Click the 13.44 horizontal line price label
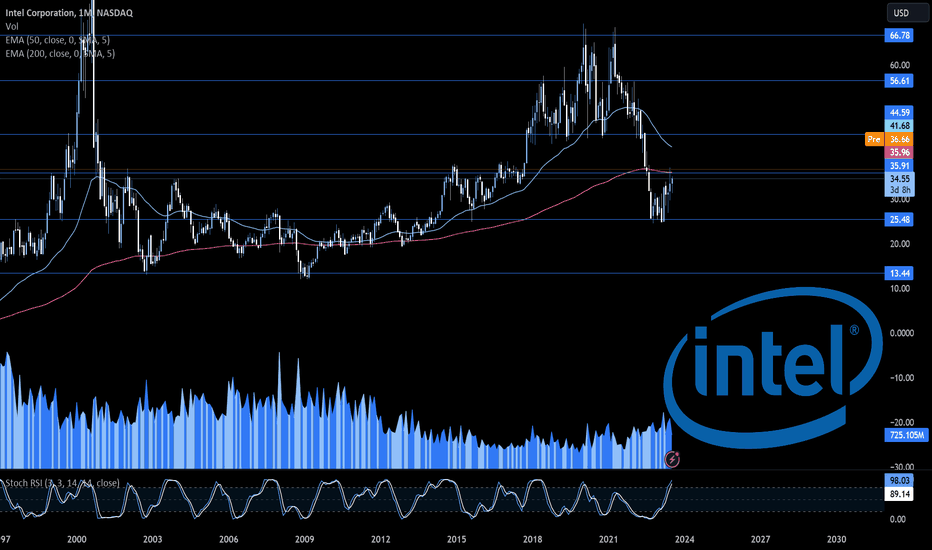This screenshot has width=932, height=550. (899, 274)
